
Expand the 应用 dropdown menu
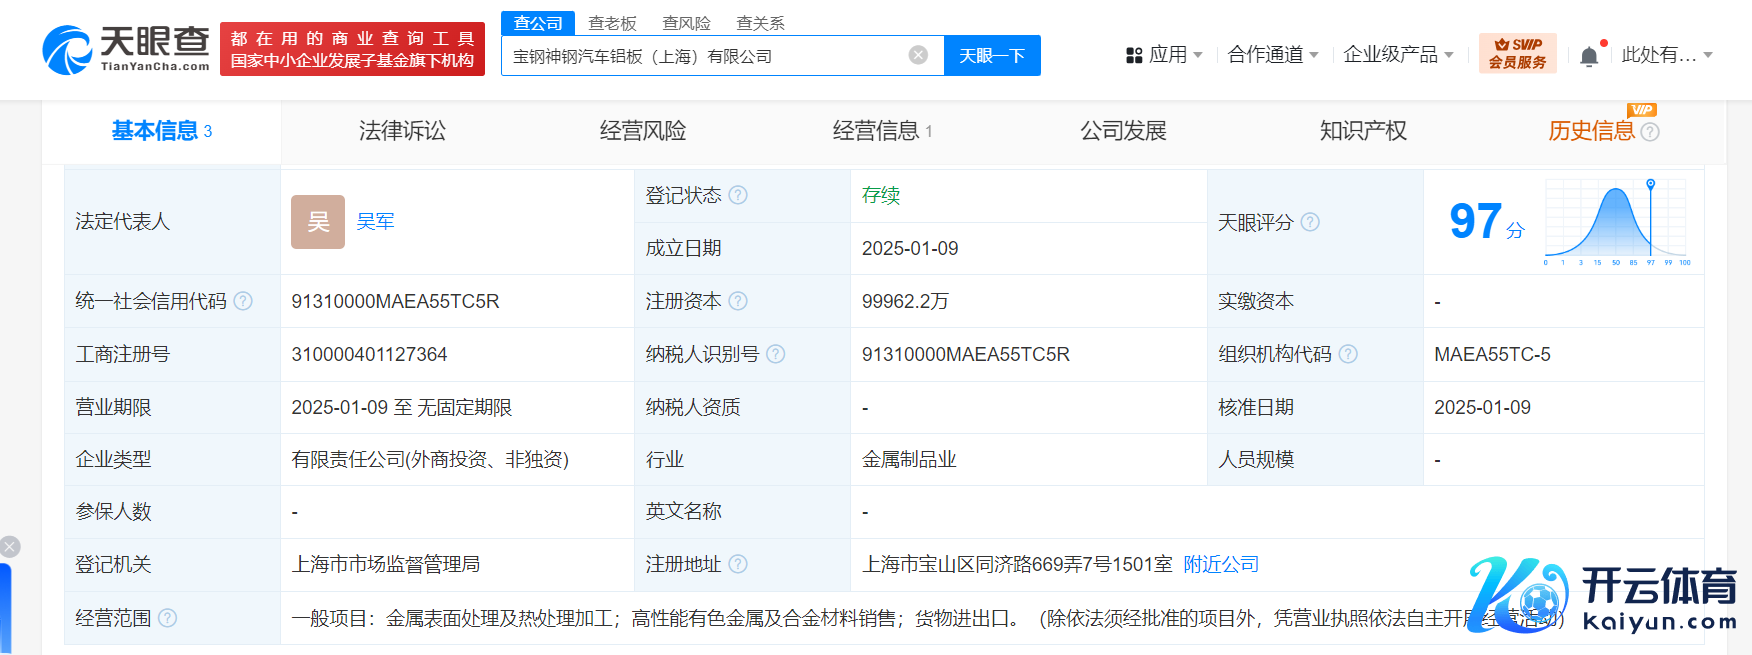point(1164,55)
